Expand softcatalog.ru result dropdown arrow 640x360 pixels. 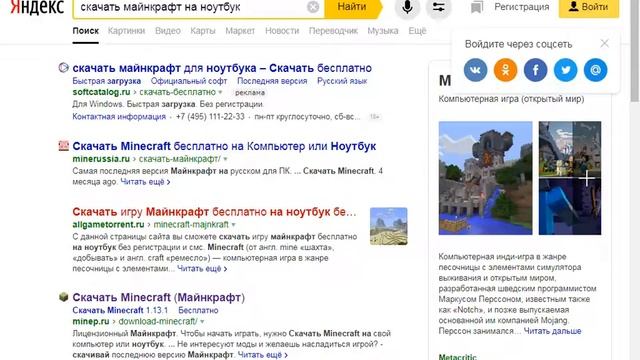pyautogui.click(x=220, y=93)
